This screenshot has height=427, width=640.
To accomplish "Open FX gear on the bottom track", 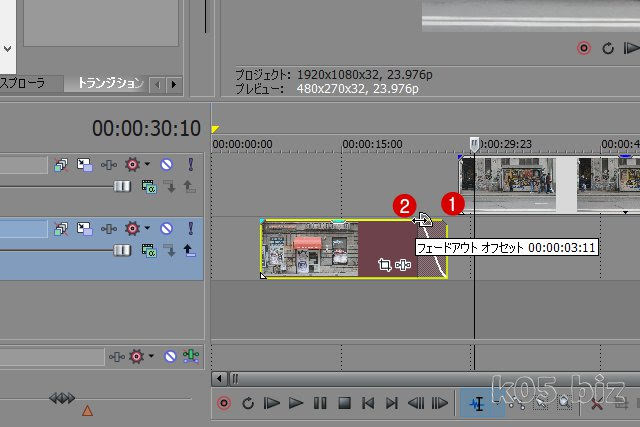I will (136, 357).
